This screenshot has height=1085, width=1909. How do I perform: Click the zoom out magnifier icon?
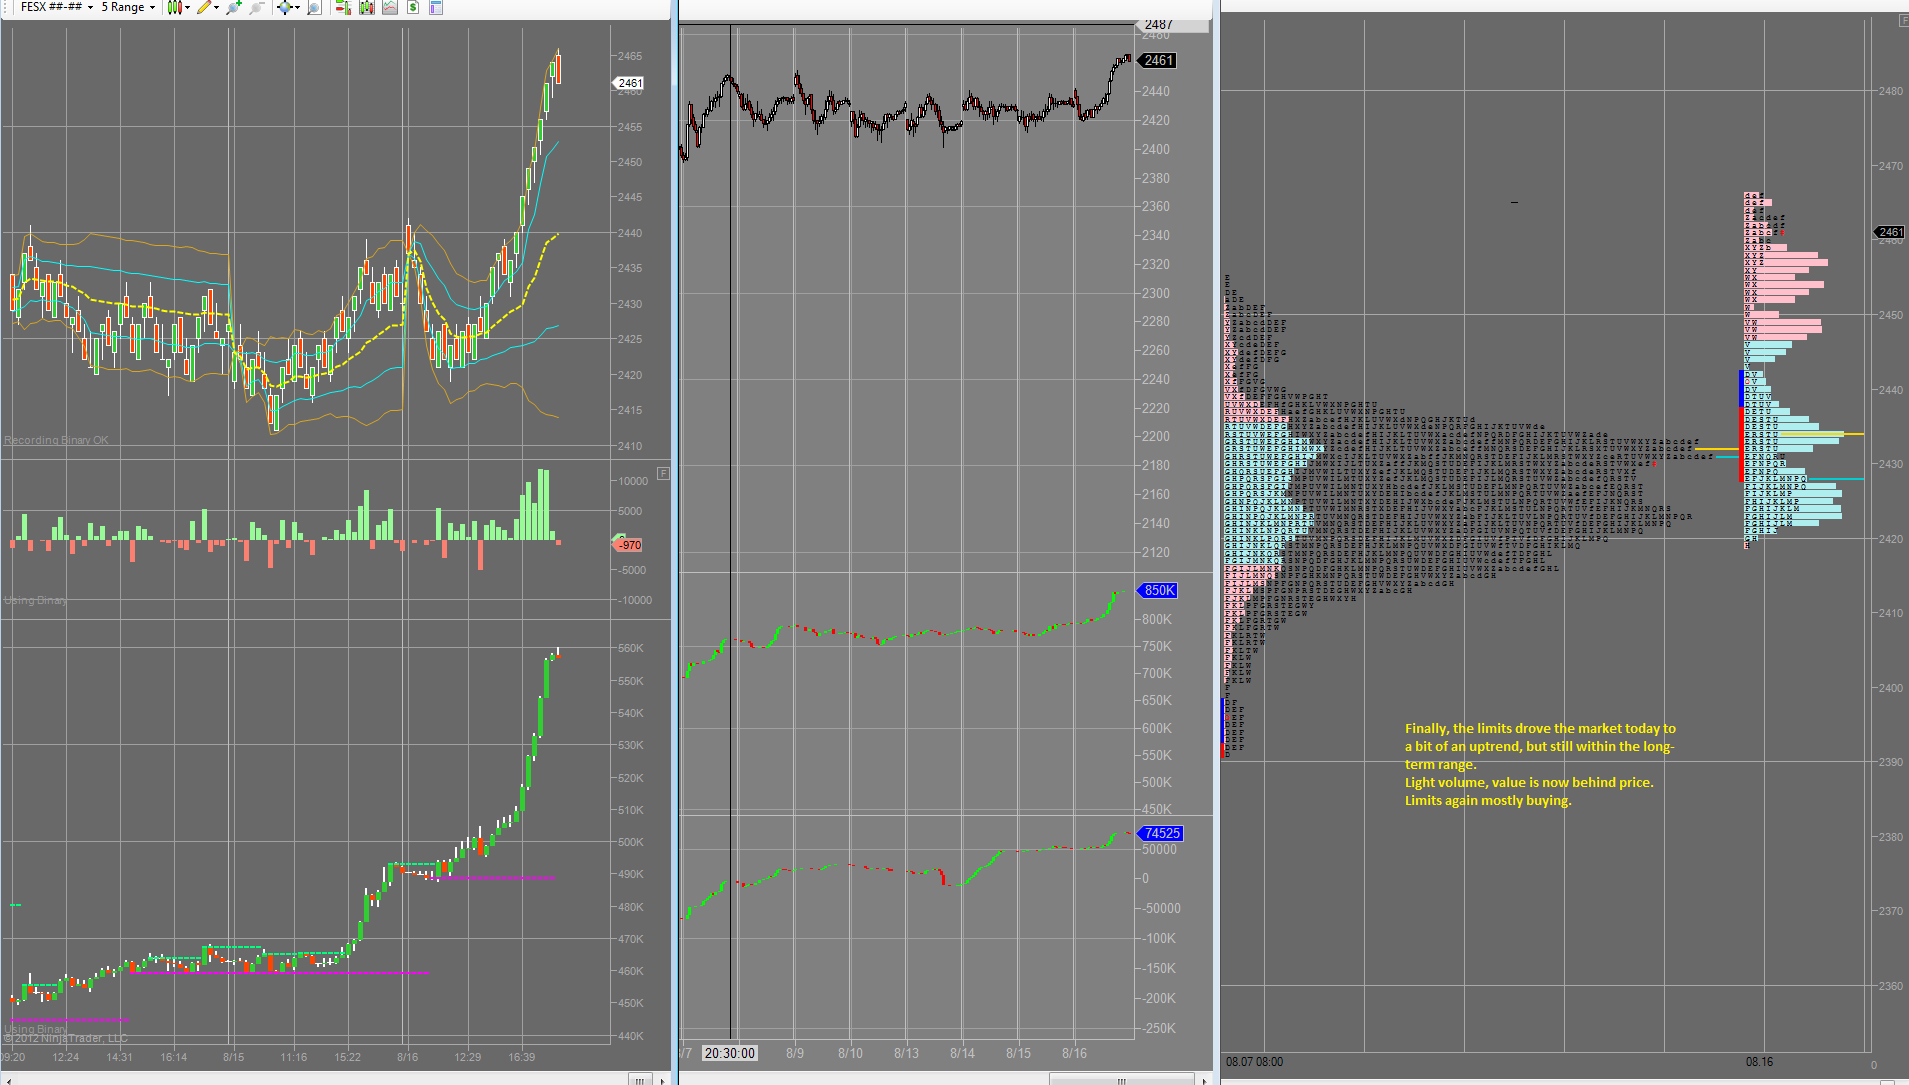257,7
